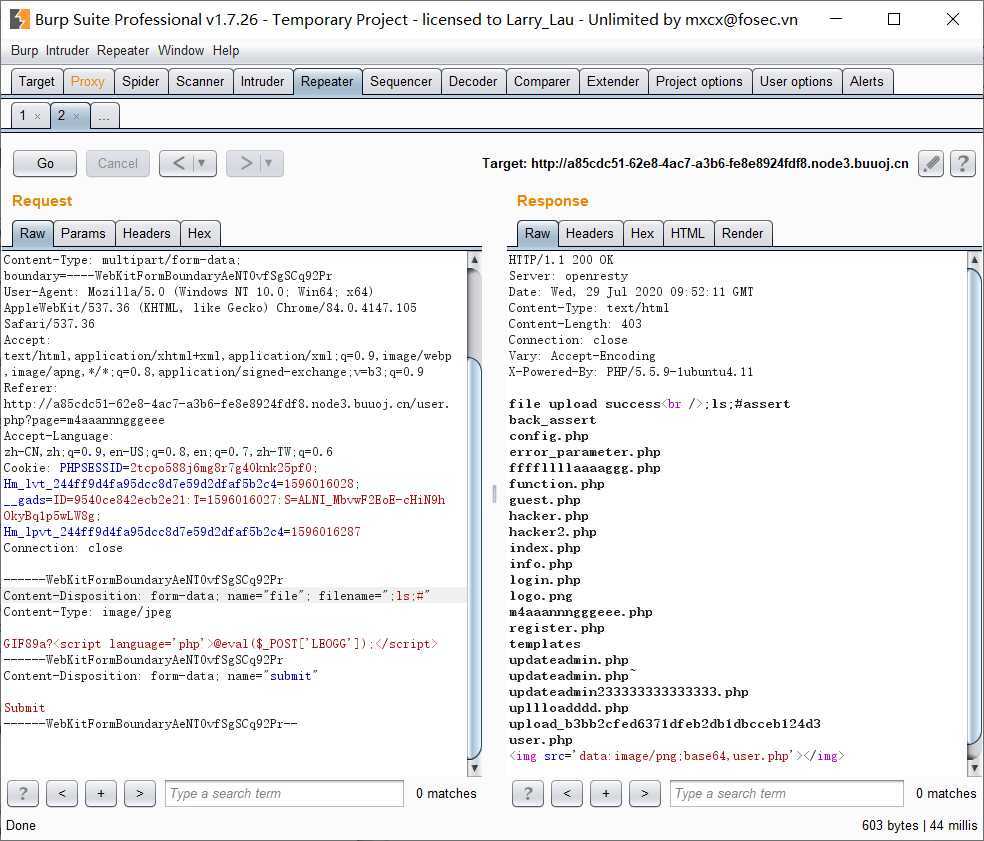
Task: Switch to the Sequencer tab
Action: [x=401, y=82]
